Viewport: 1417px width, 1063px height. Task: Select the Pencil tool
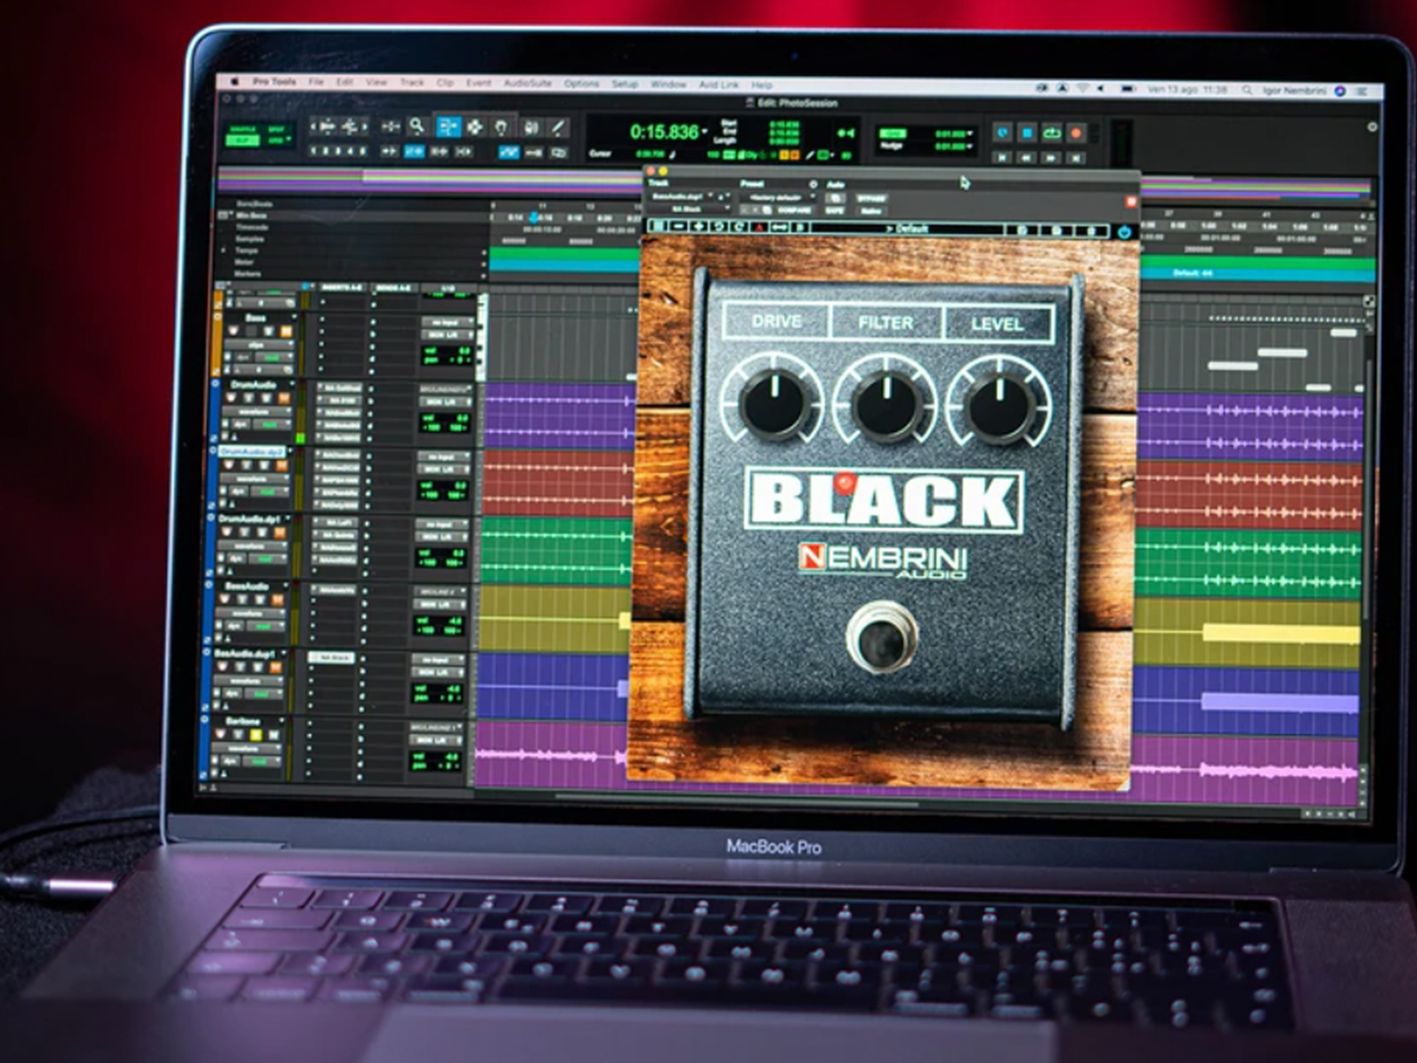coord(558,127)
